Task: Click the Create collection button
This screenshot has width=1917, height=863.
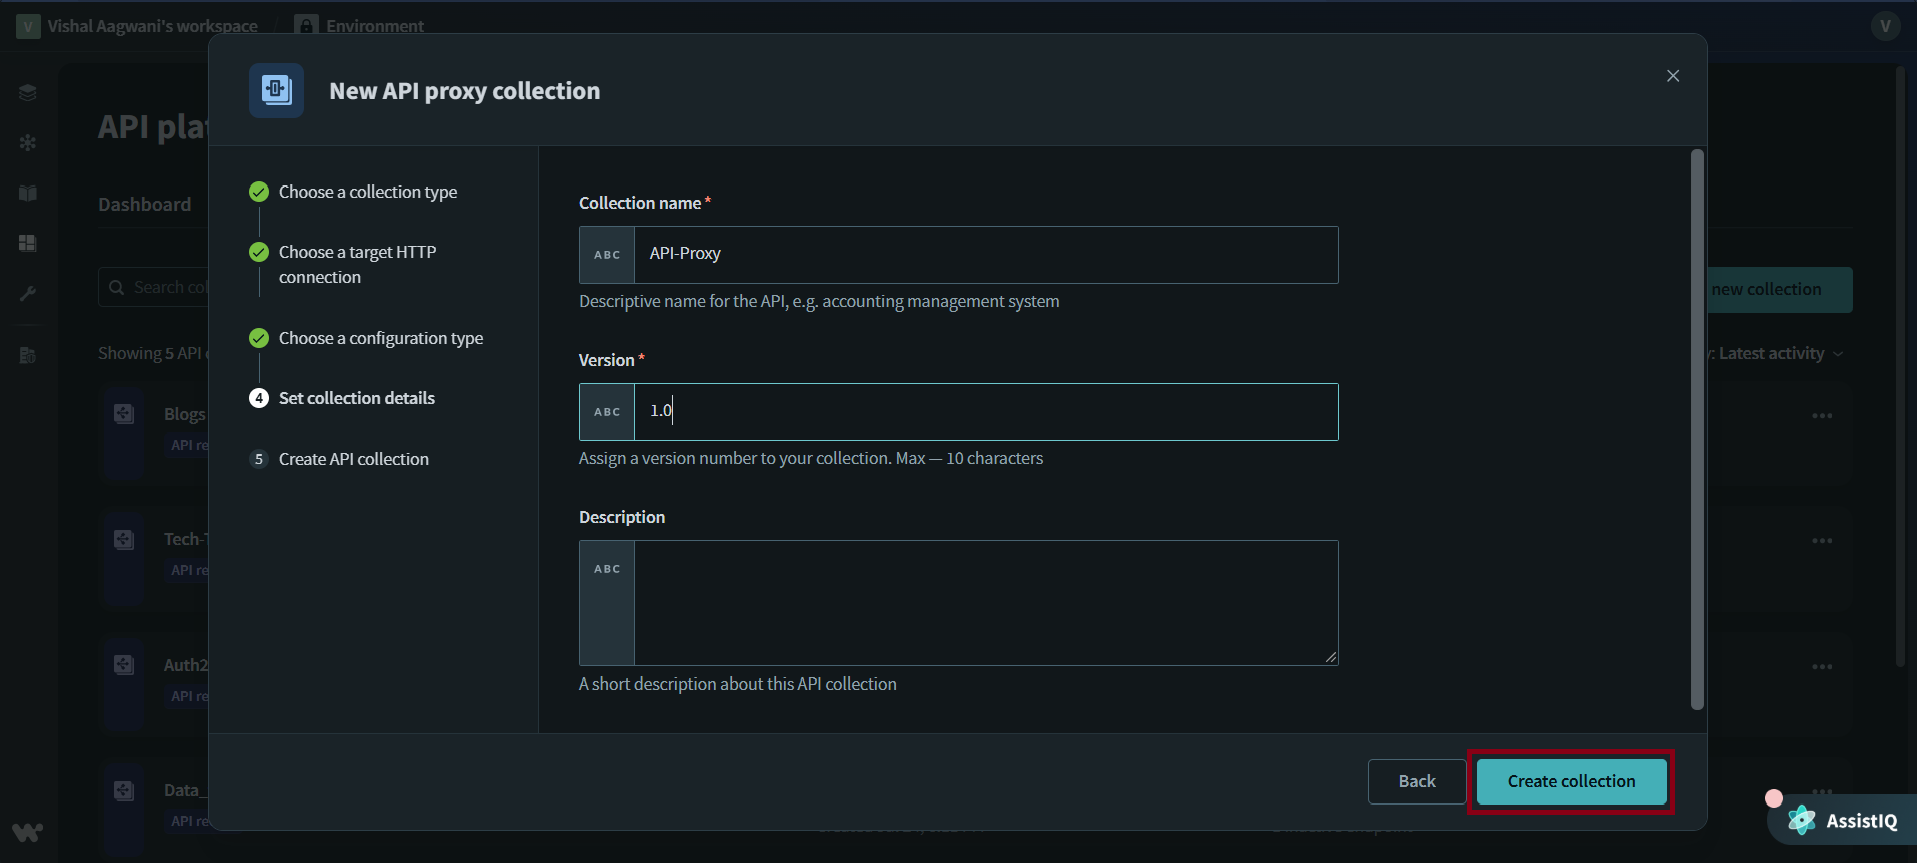Action: tap(1571, 781)
